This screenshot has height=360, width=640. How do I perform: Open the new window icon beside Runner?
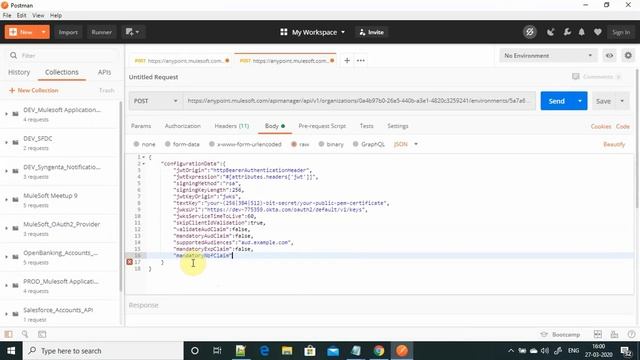click(x=133, y=32)
